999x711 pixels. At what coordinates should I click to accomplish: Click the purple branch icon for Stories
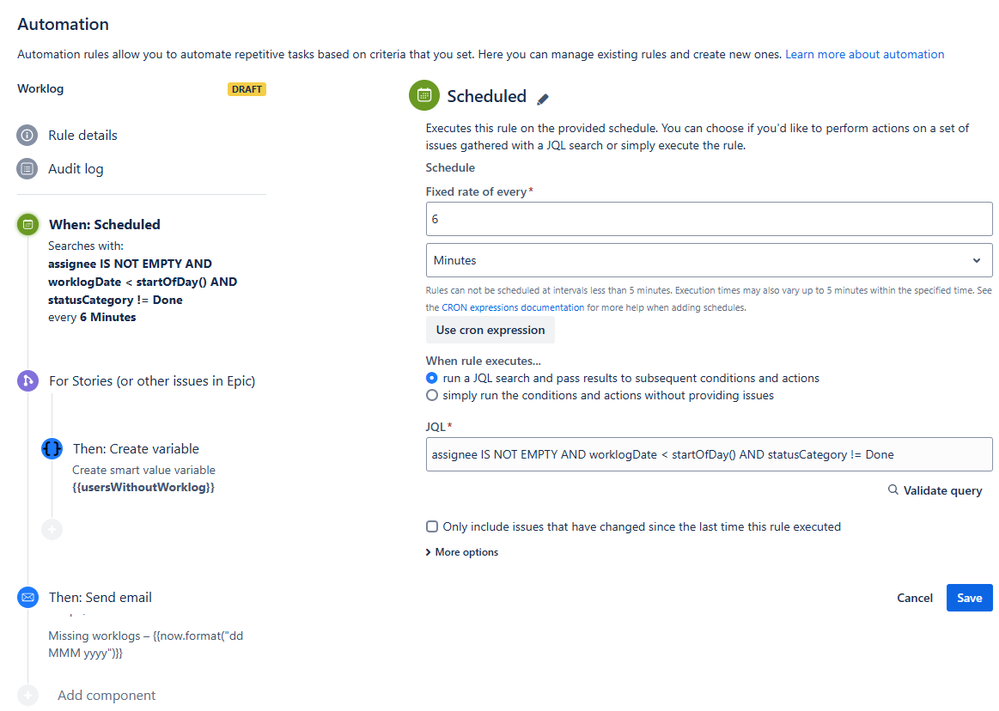pos(28,380)
